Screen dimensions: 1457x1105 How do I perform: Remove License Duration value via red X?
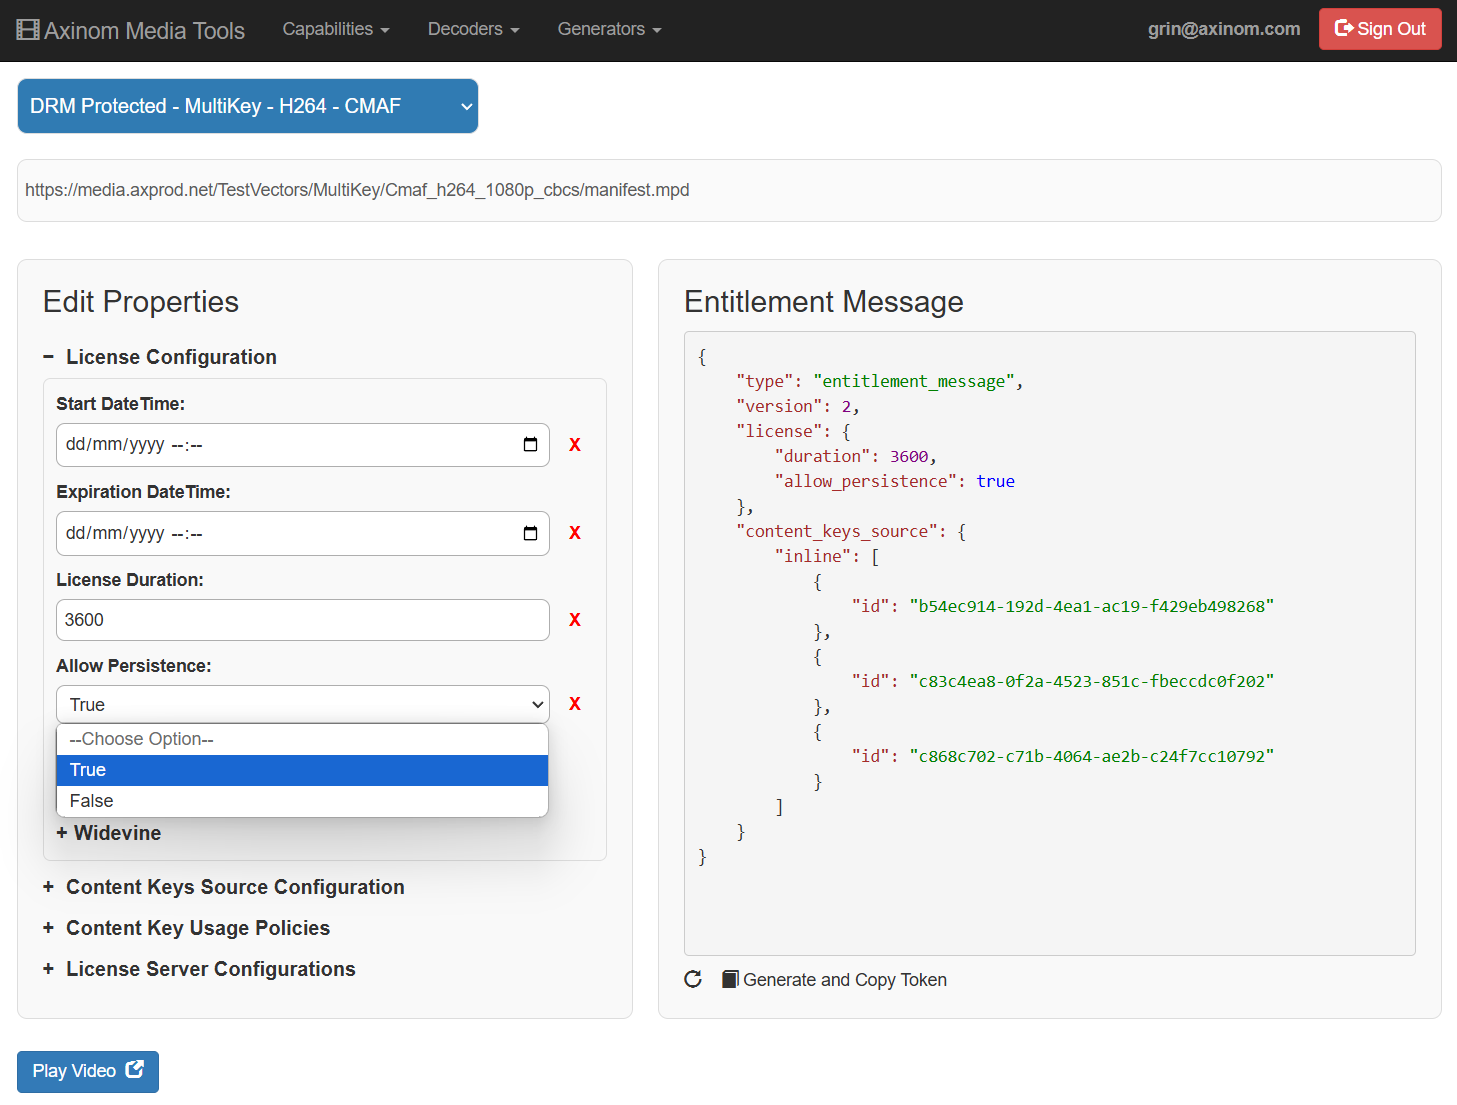[x=575, y=620]
